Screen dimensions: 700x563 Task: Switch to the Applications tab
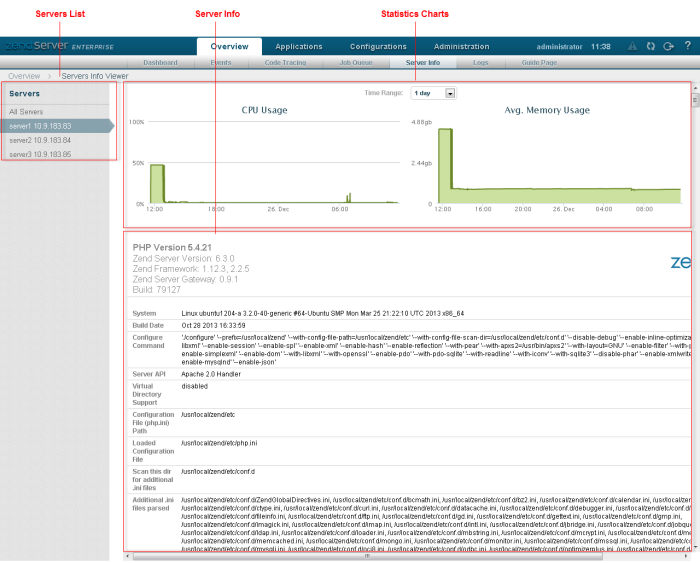298,46
